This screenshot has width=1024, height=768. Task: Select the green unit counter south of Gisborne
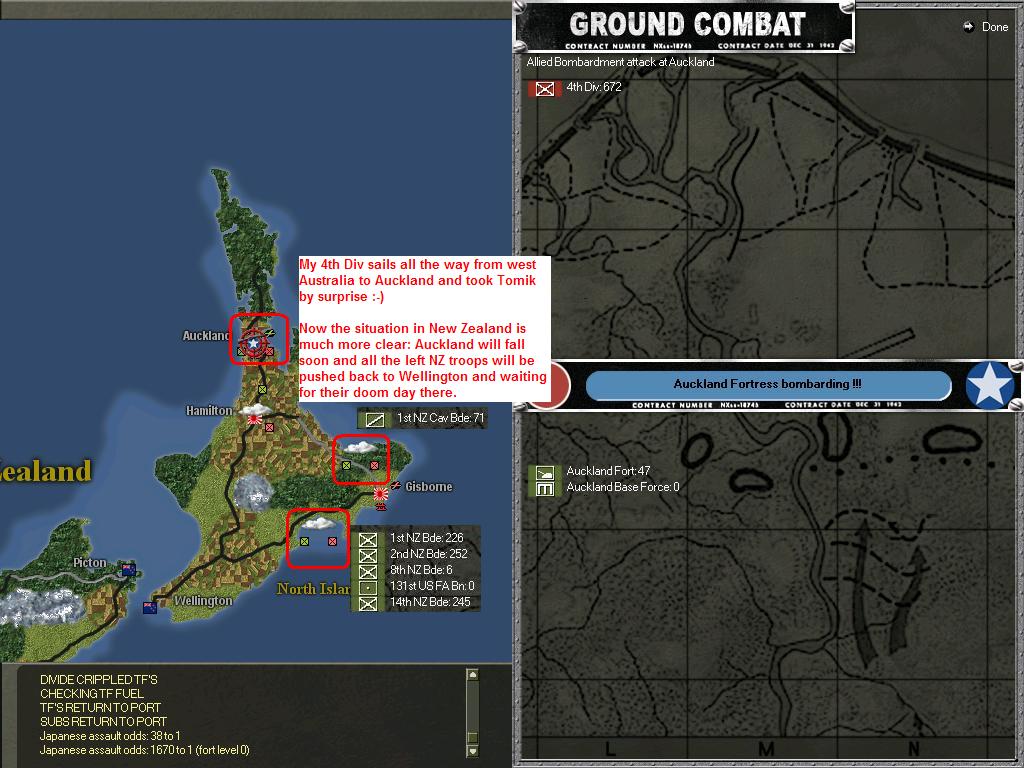coord(305,540)
